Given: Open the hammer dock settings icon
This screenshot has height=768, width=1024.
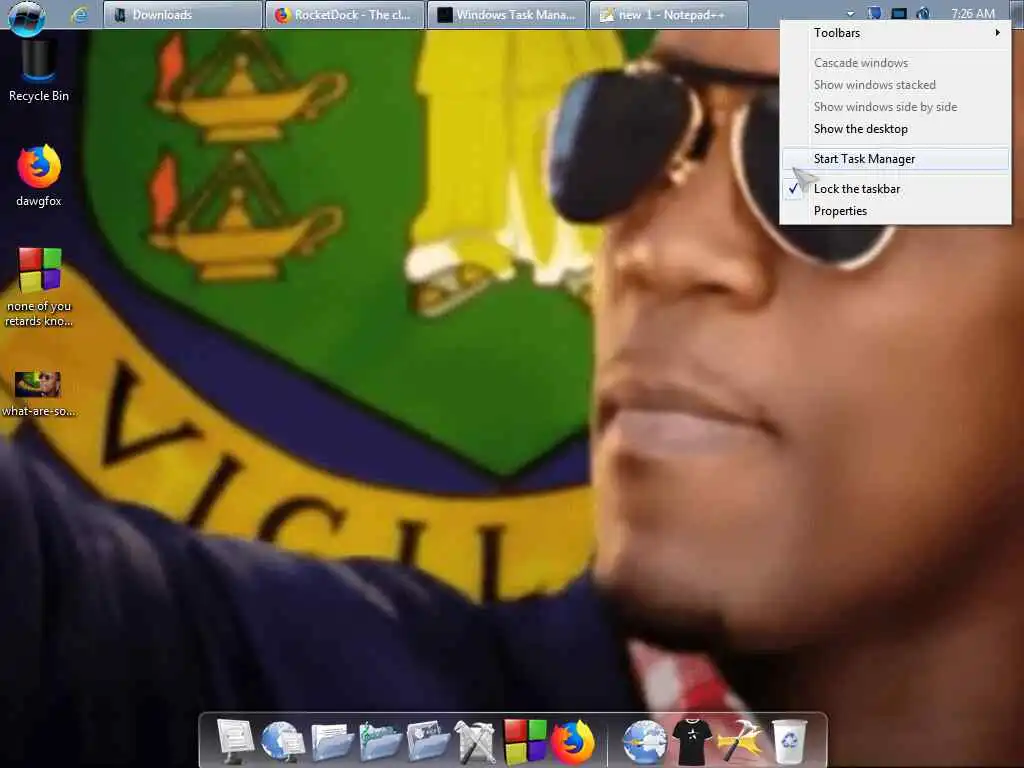Looking at the screenshot, I should coord(740,741).
